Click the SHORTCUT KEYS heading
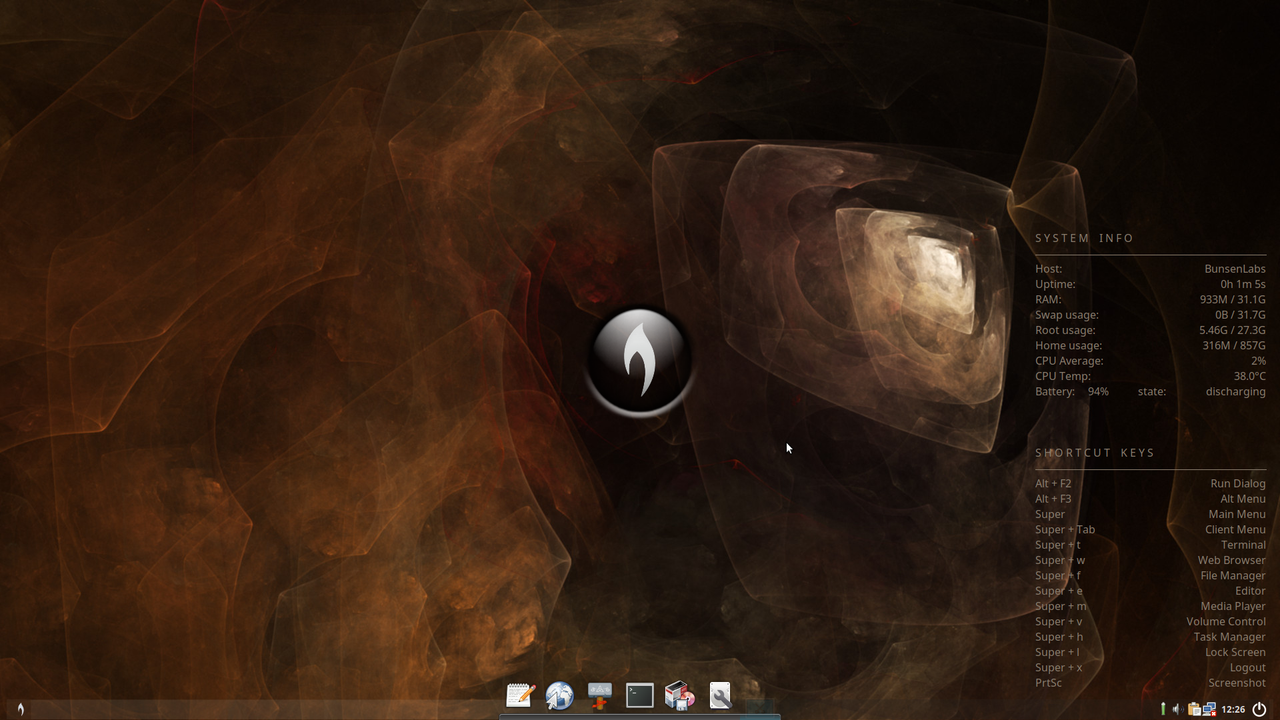 pyautogui.click(x=1095, y=452)
